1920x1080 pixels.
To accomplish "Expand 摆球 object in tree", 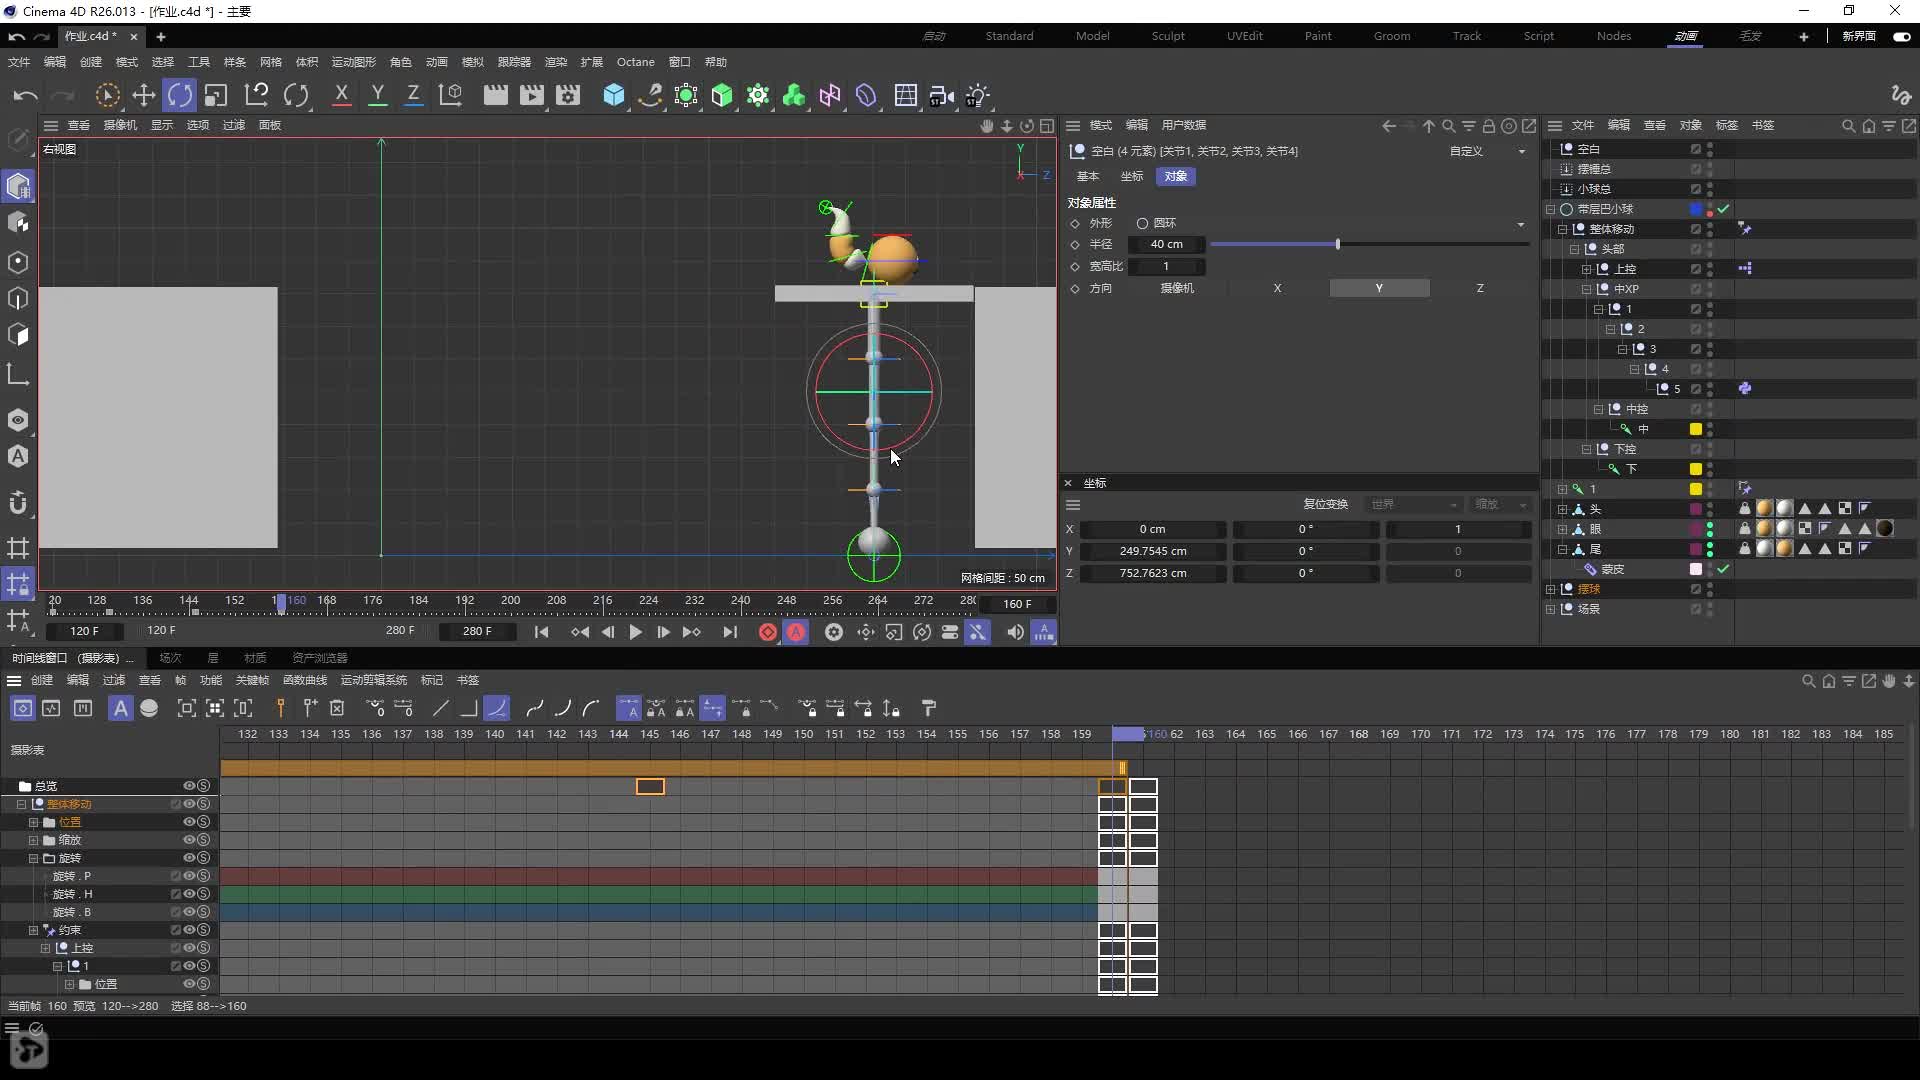I will coord(1551,589).
